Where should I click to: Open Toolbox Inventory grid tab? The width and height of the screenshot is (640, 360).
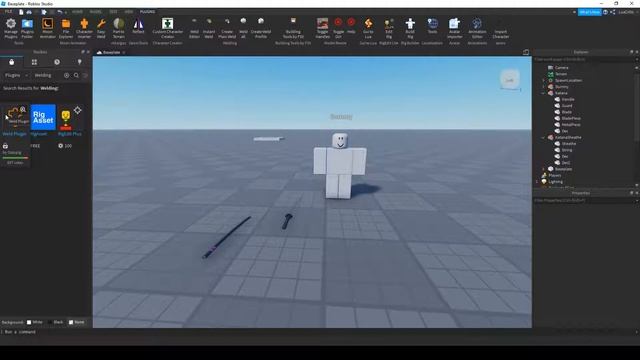click(x=34, y=62)
